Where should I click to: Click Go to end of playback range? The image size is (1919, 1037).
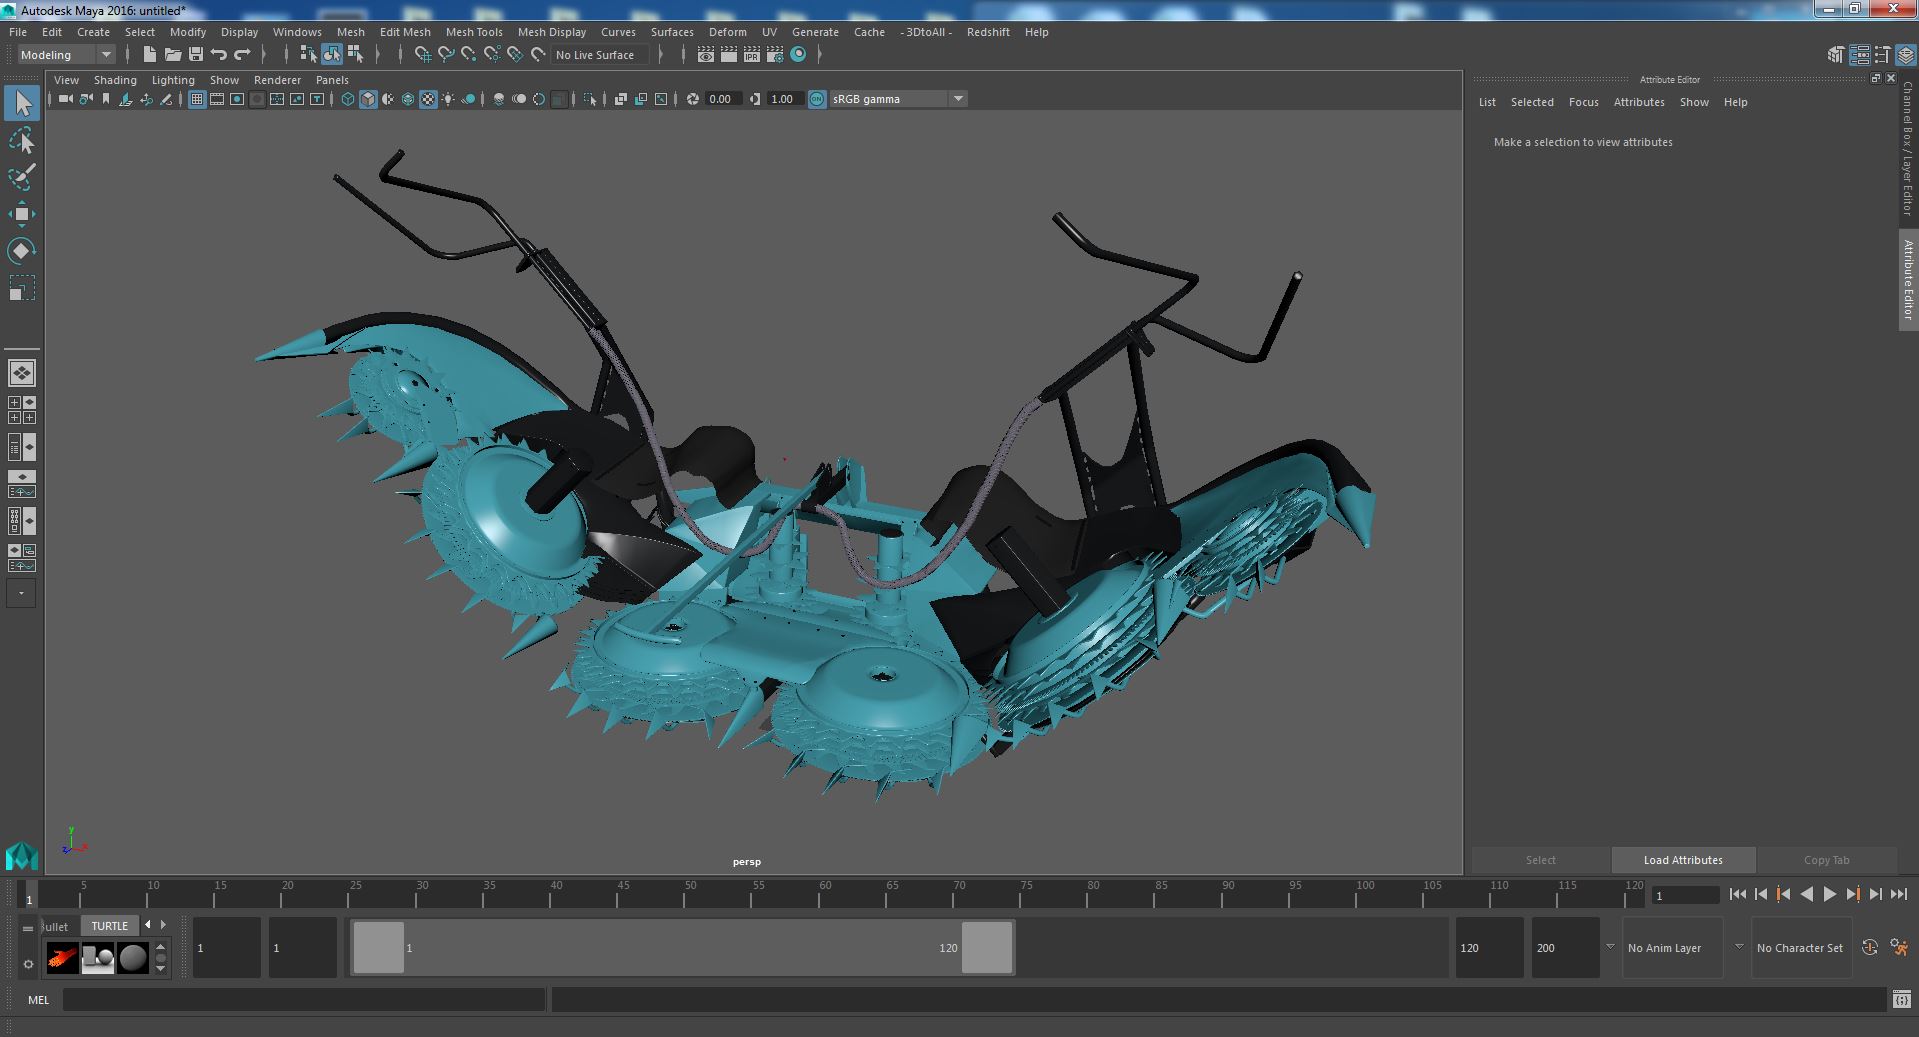[1898, 895]
